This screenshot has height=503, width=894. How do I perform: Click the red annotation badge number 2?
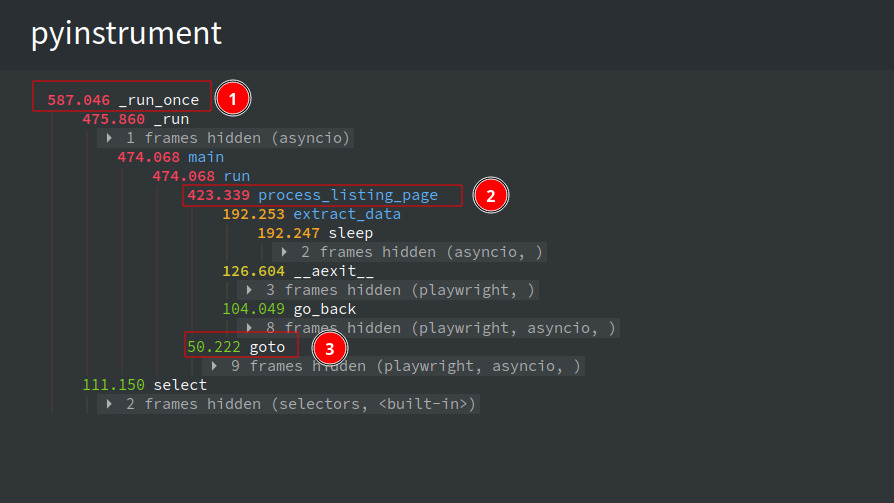(x=490, y=195)
